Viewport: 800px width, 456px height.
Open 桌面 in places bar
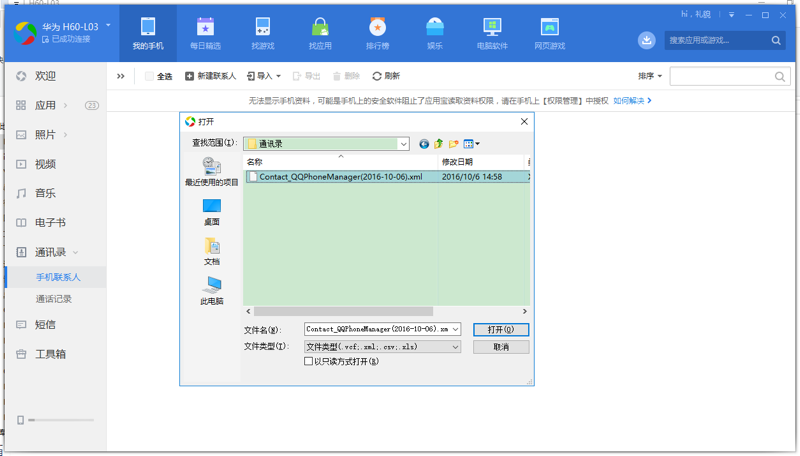click(x=211, y=212)
